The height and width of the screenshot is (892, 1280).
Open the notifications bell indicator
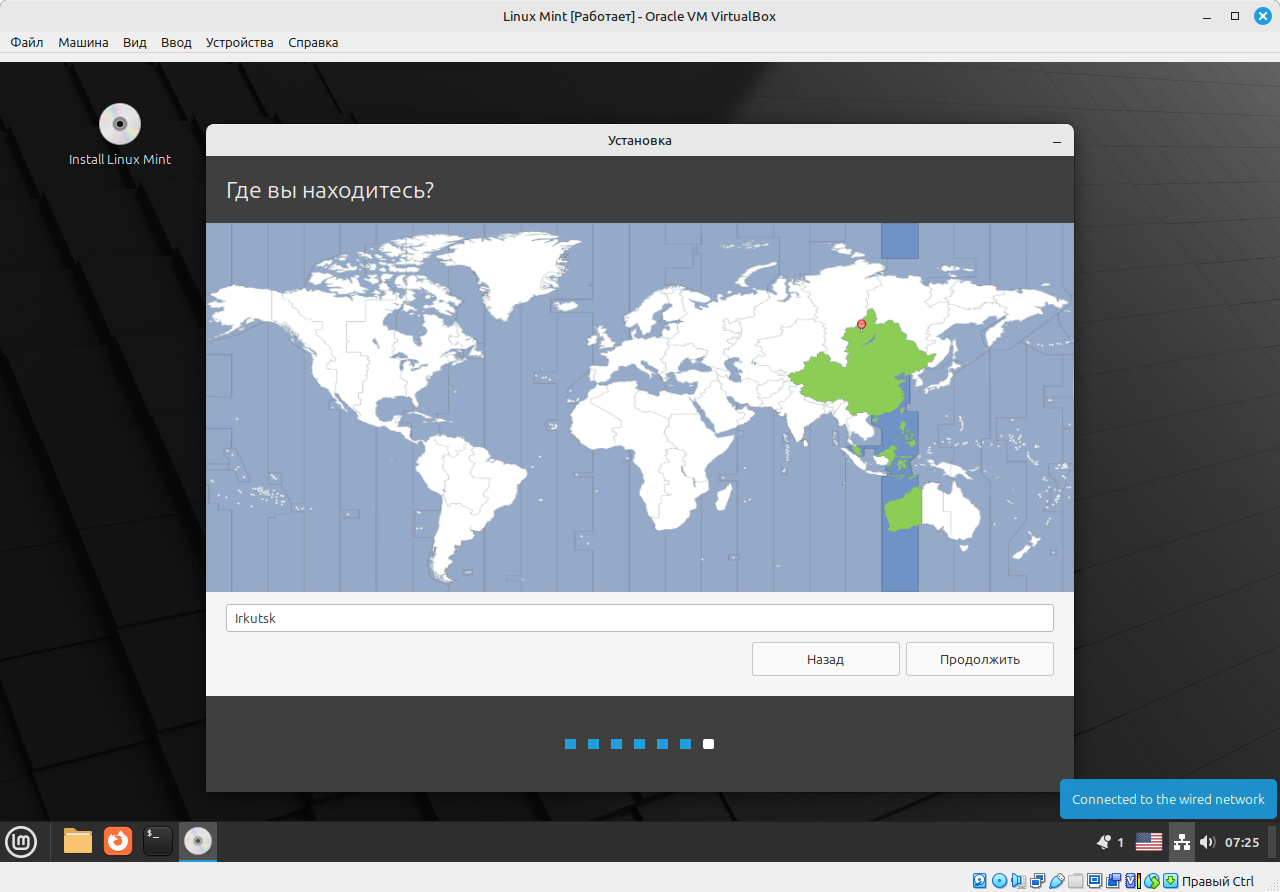tap(1104, 842)
